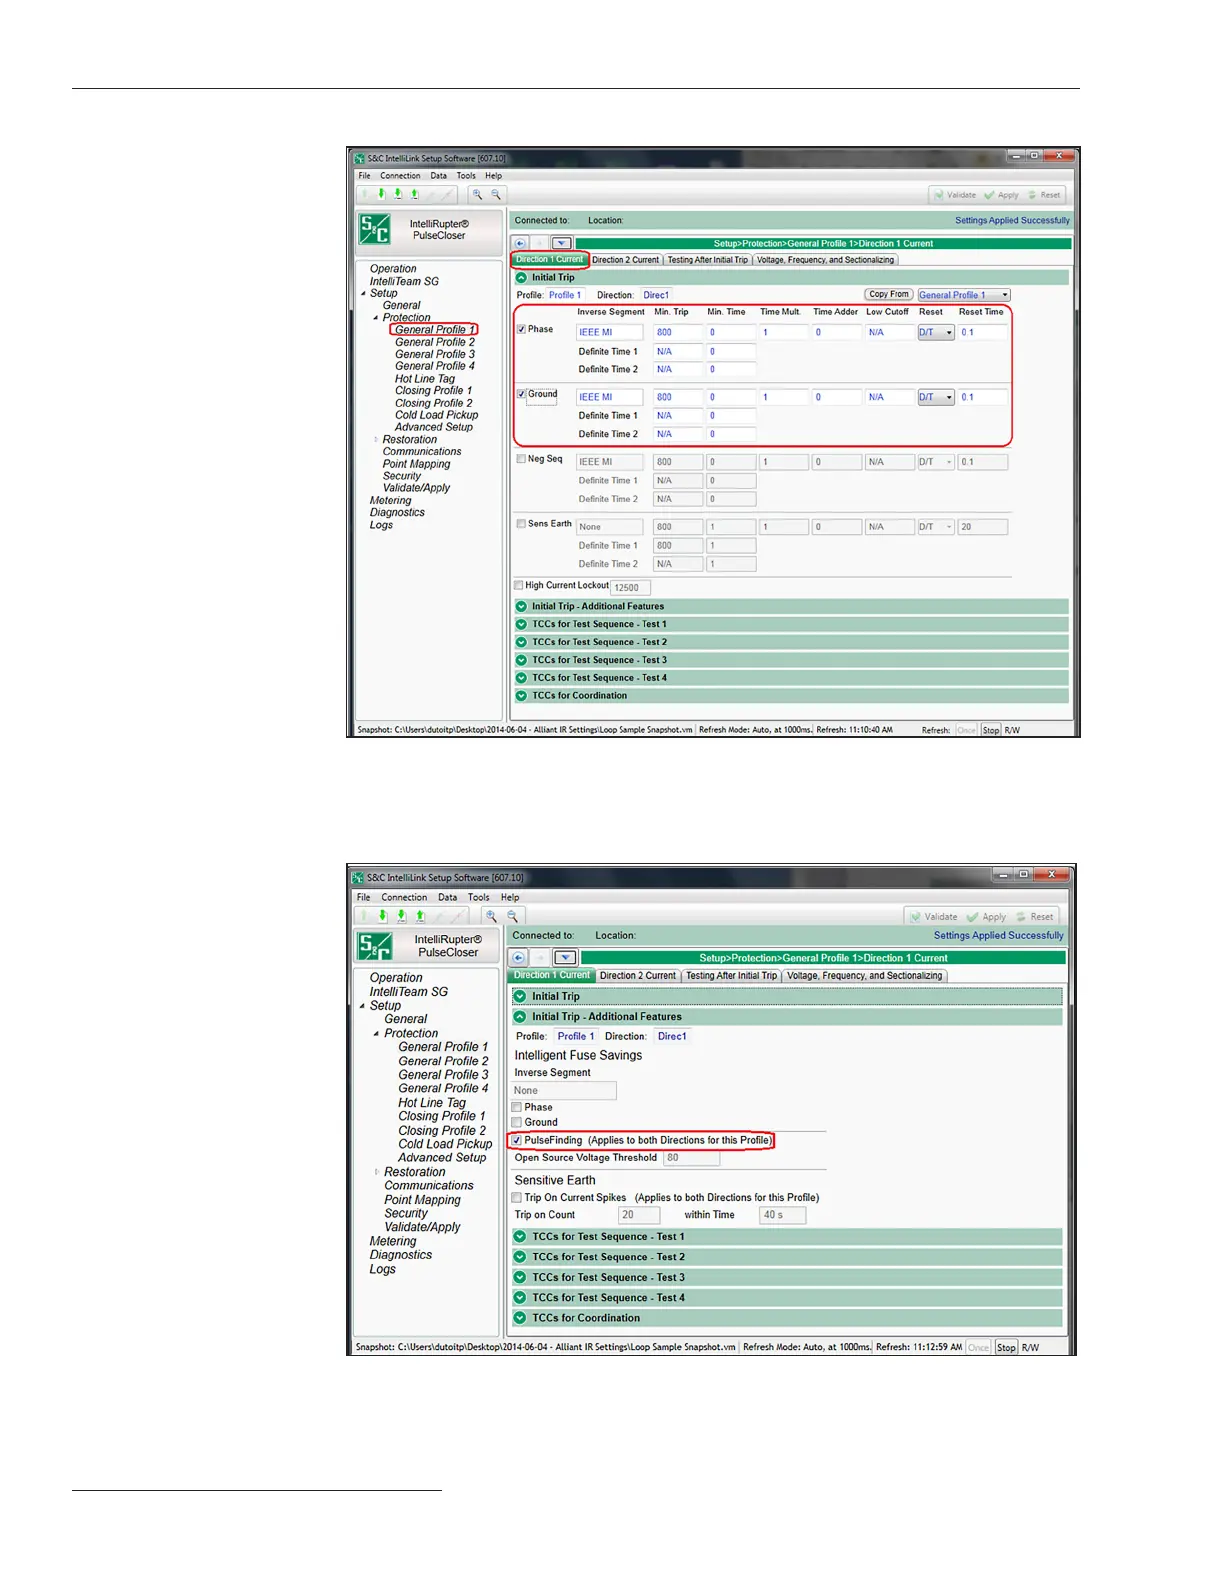The image size is (1224, 1584).
Task: Click the greyed forward arrow in the lower window
Action: pyautogui.click(x=540, y=957)
